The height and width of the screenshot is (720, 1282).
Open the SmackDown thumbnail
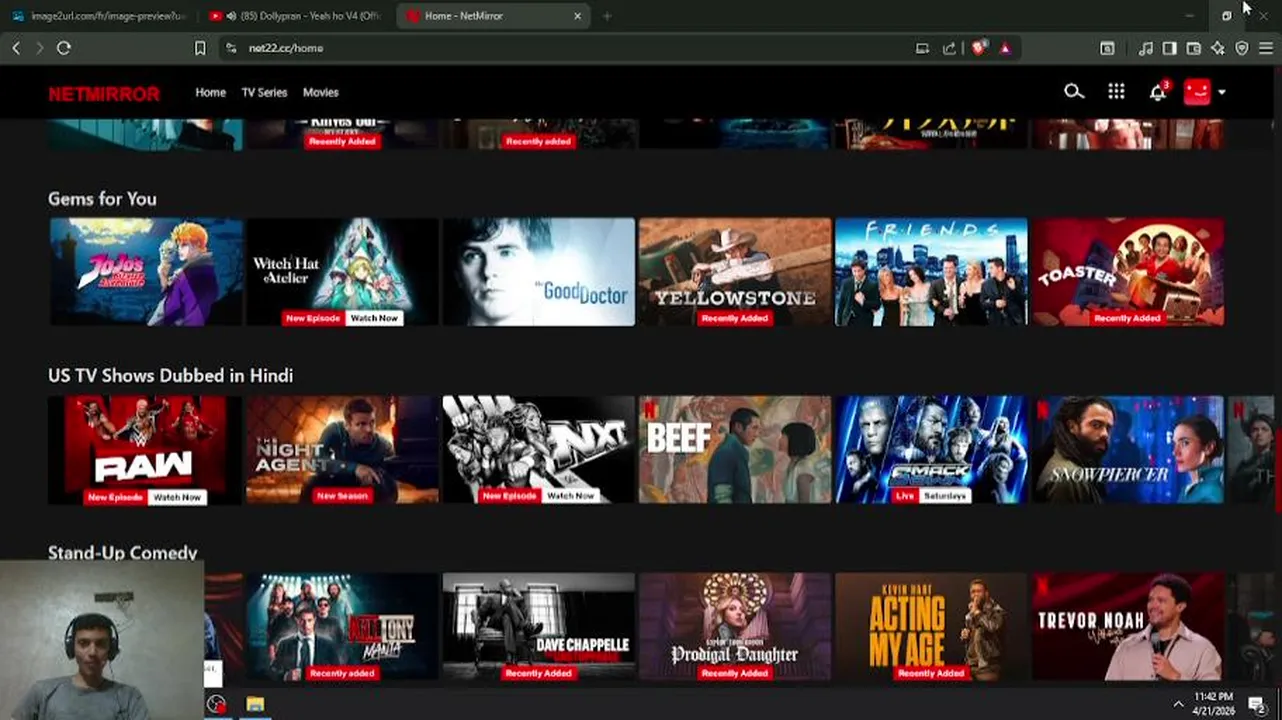pos(931,450)
